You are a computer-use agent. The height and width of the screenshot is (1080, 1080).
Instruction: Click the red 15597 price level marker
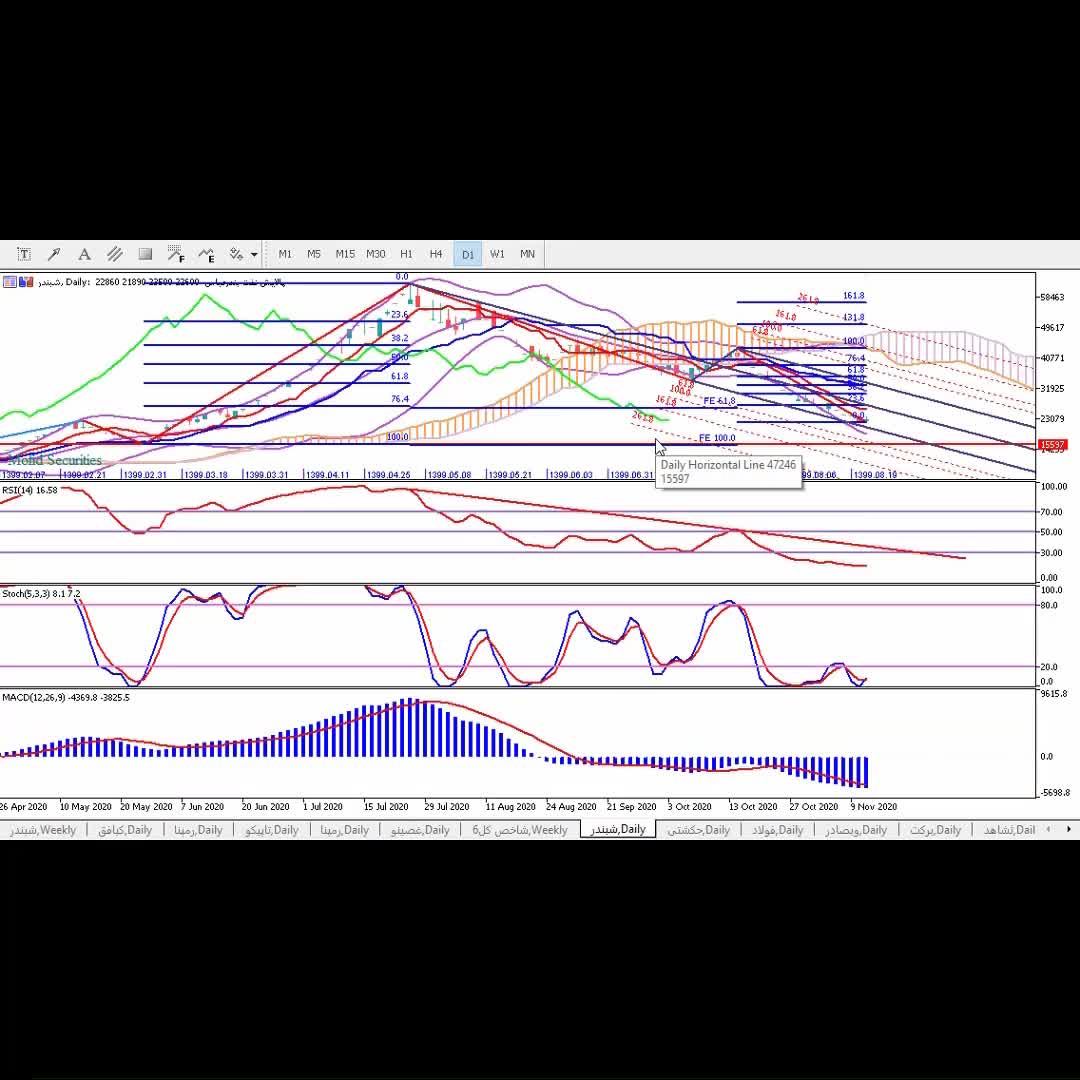(1053, 445)
